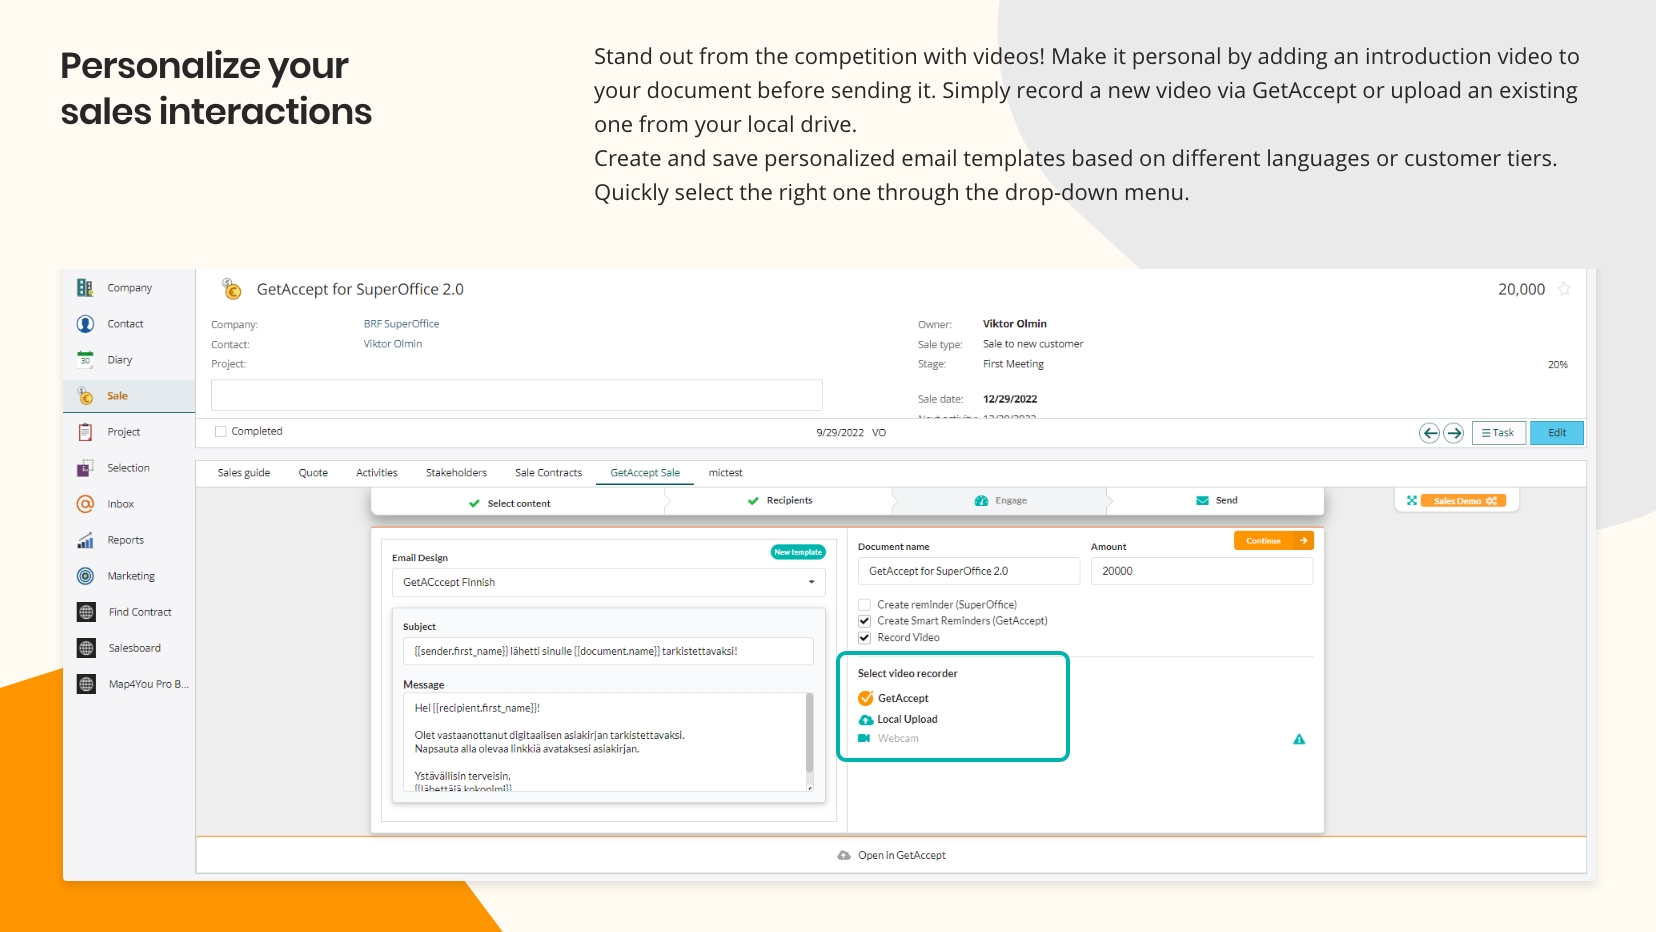Open the Viktor Olmin contact link
This screenshot has height=932, width=1656.
point(392,344)
